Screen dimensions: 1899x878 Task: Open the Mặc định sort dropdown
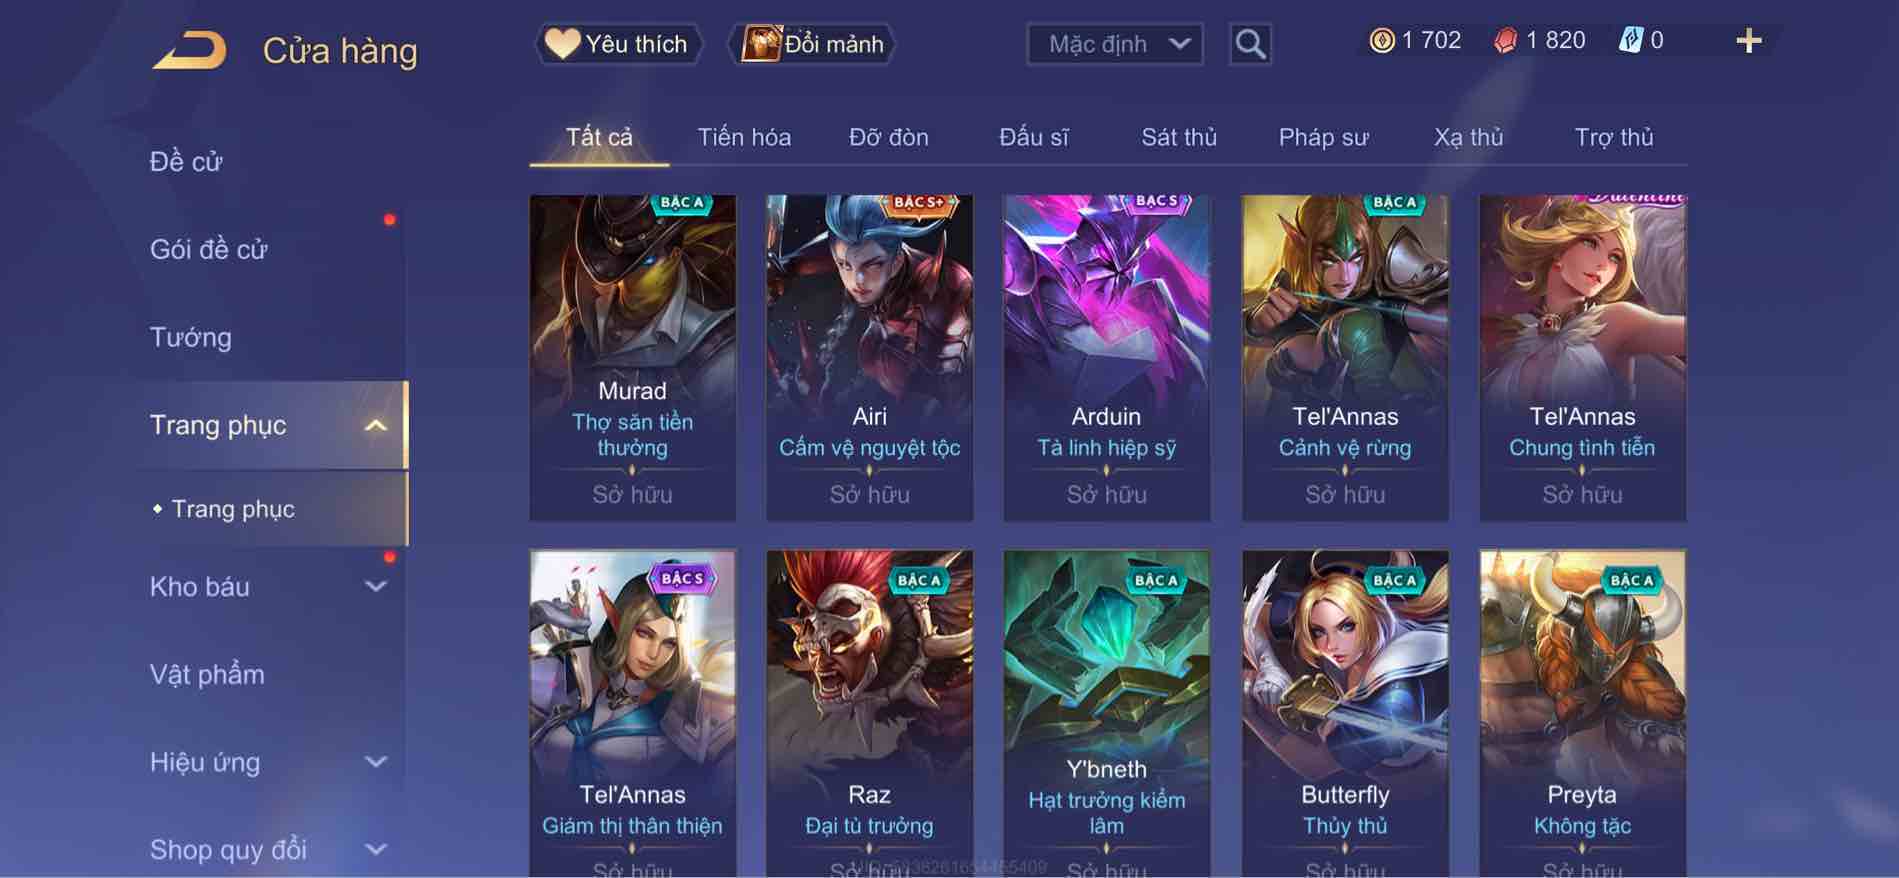[1115, 44]
